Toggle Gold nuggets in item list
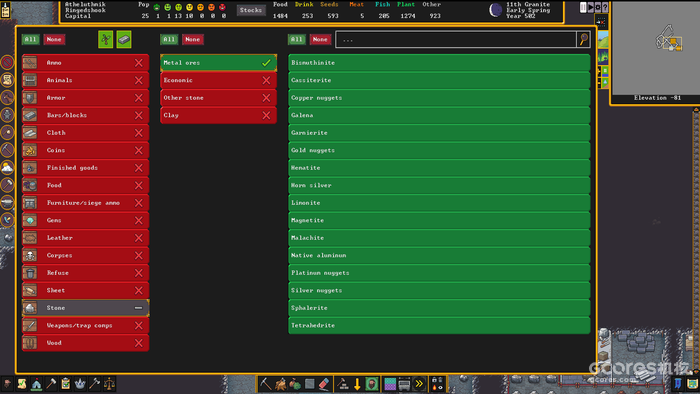The image size is (700, 394). pyautogui.click(x=439, y=150)
